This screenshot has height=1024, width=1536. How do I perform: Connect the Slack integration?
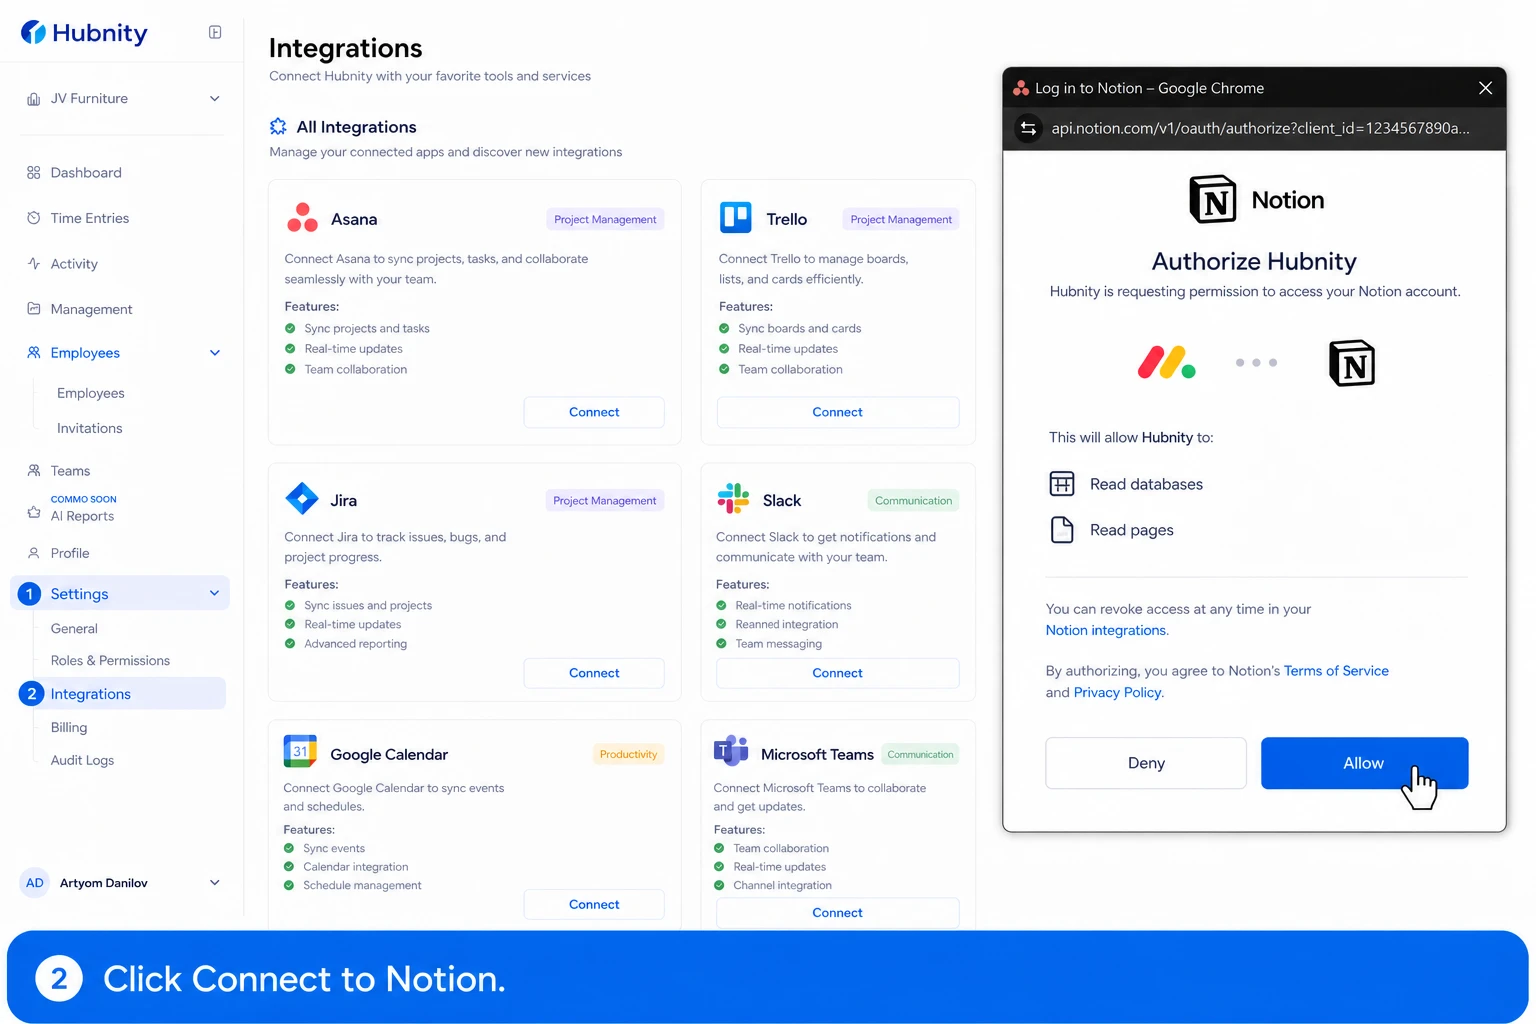tap(838, 673)
